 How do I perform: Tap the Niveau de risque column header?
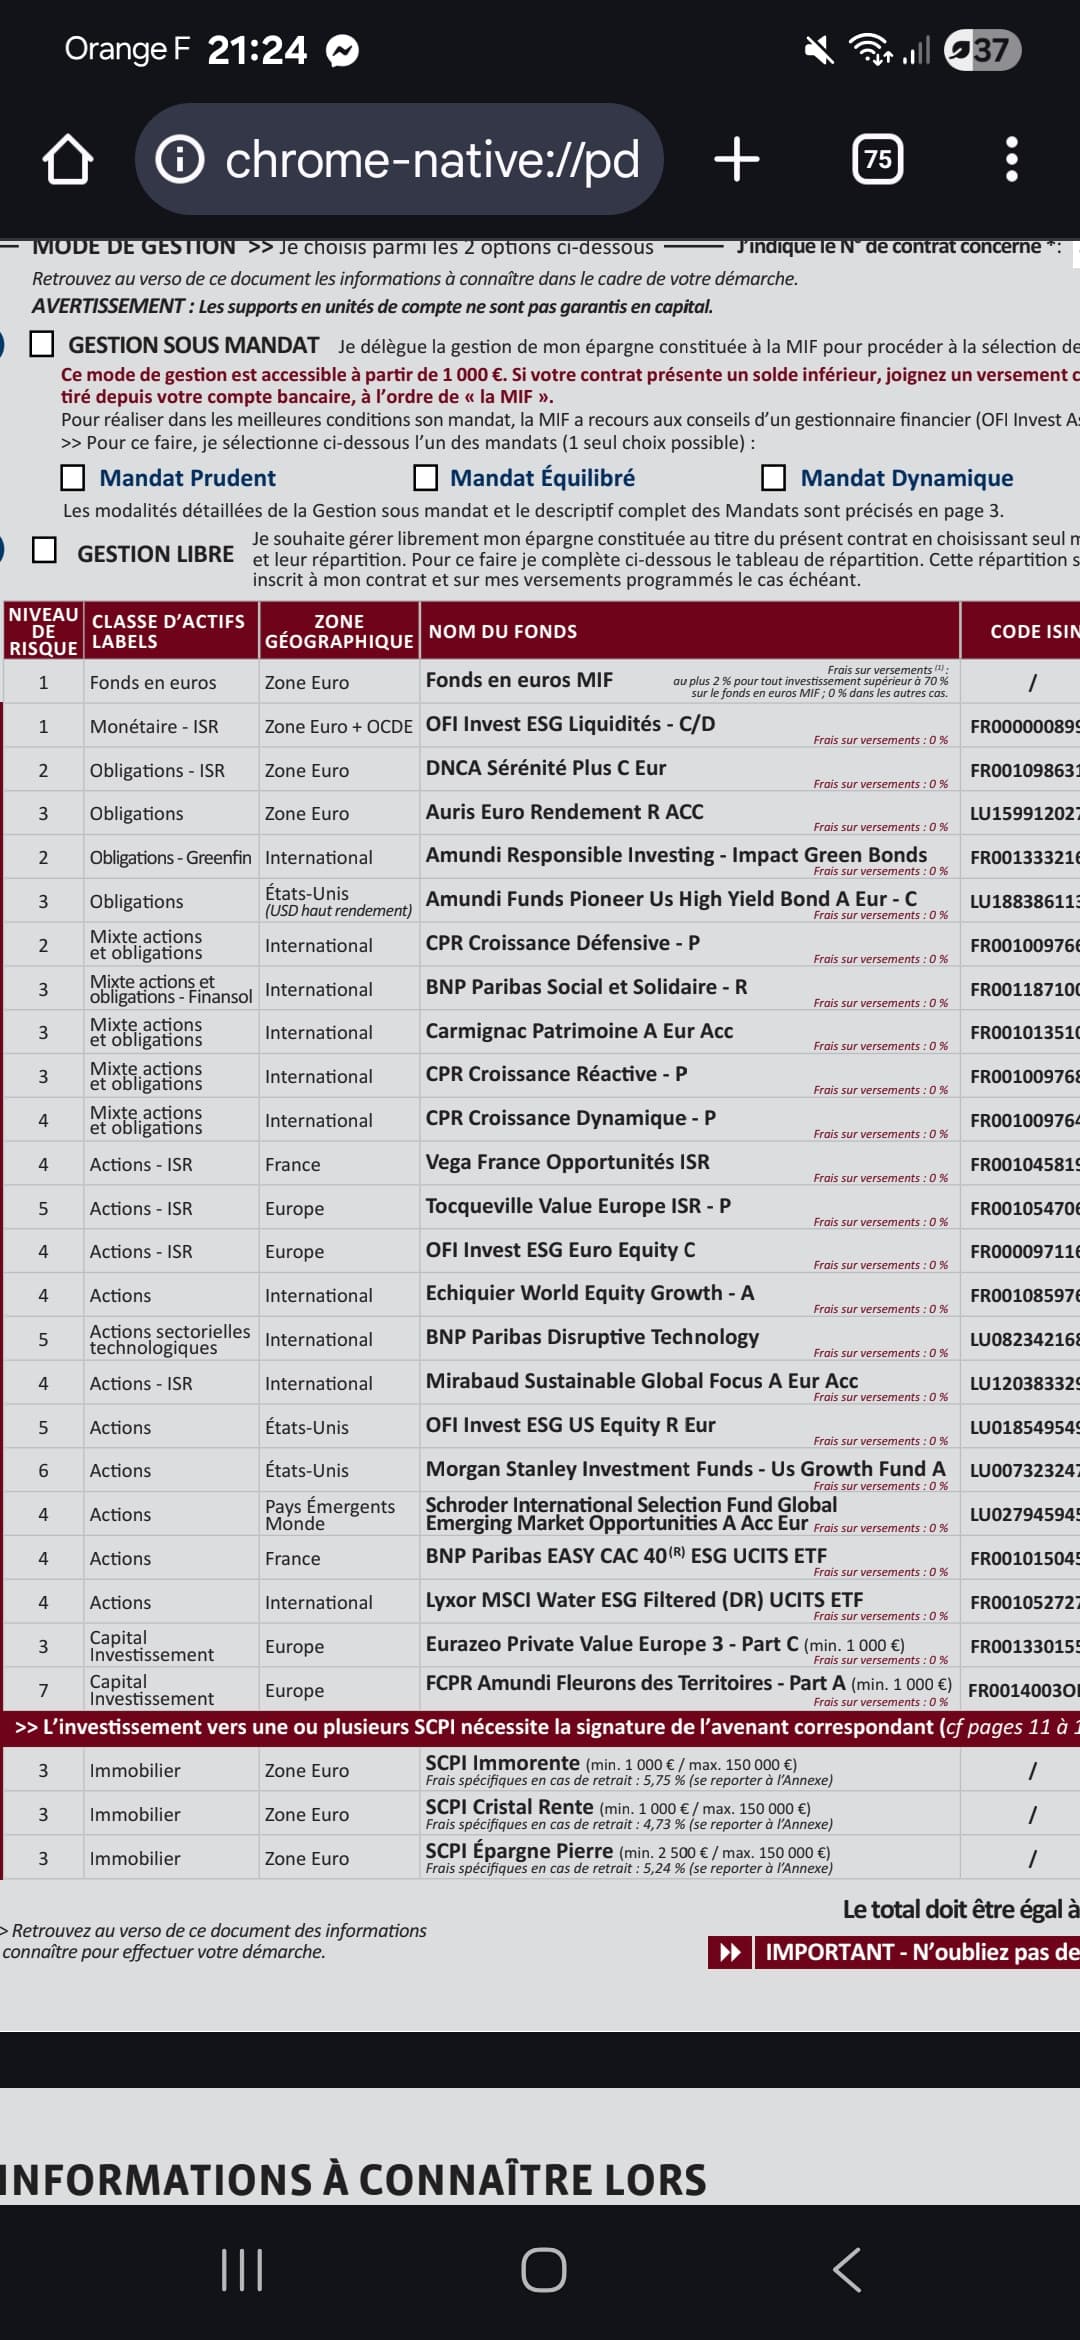43,631
